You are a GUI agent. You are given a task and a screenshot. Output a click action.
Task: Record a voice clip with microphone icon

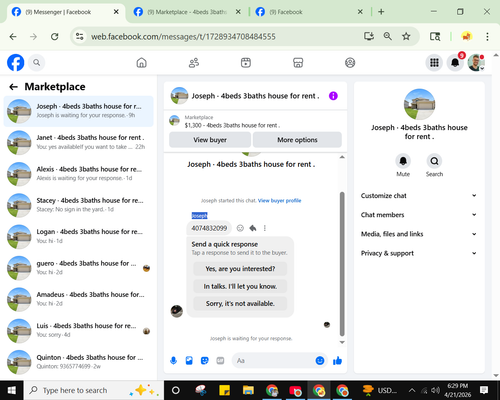pyautogui.click(x=173, y=361)
